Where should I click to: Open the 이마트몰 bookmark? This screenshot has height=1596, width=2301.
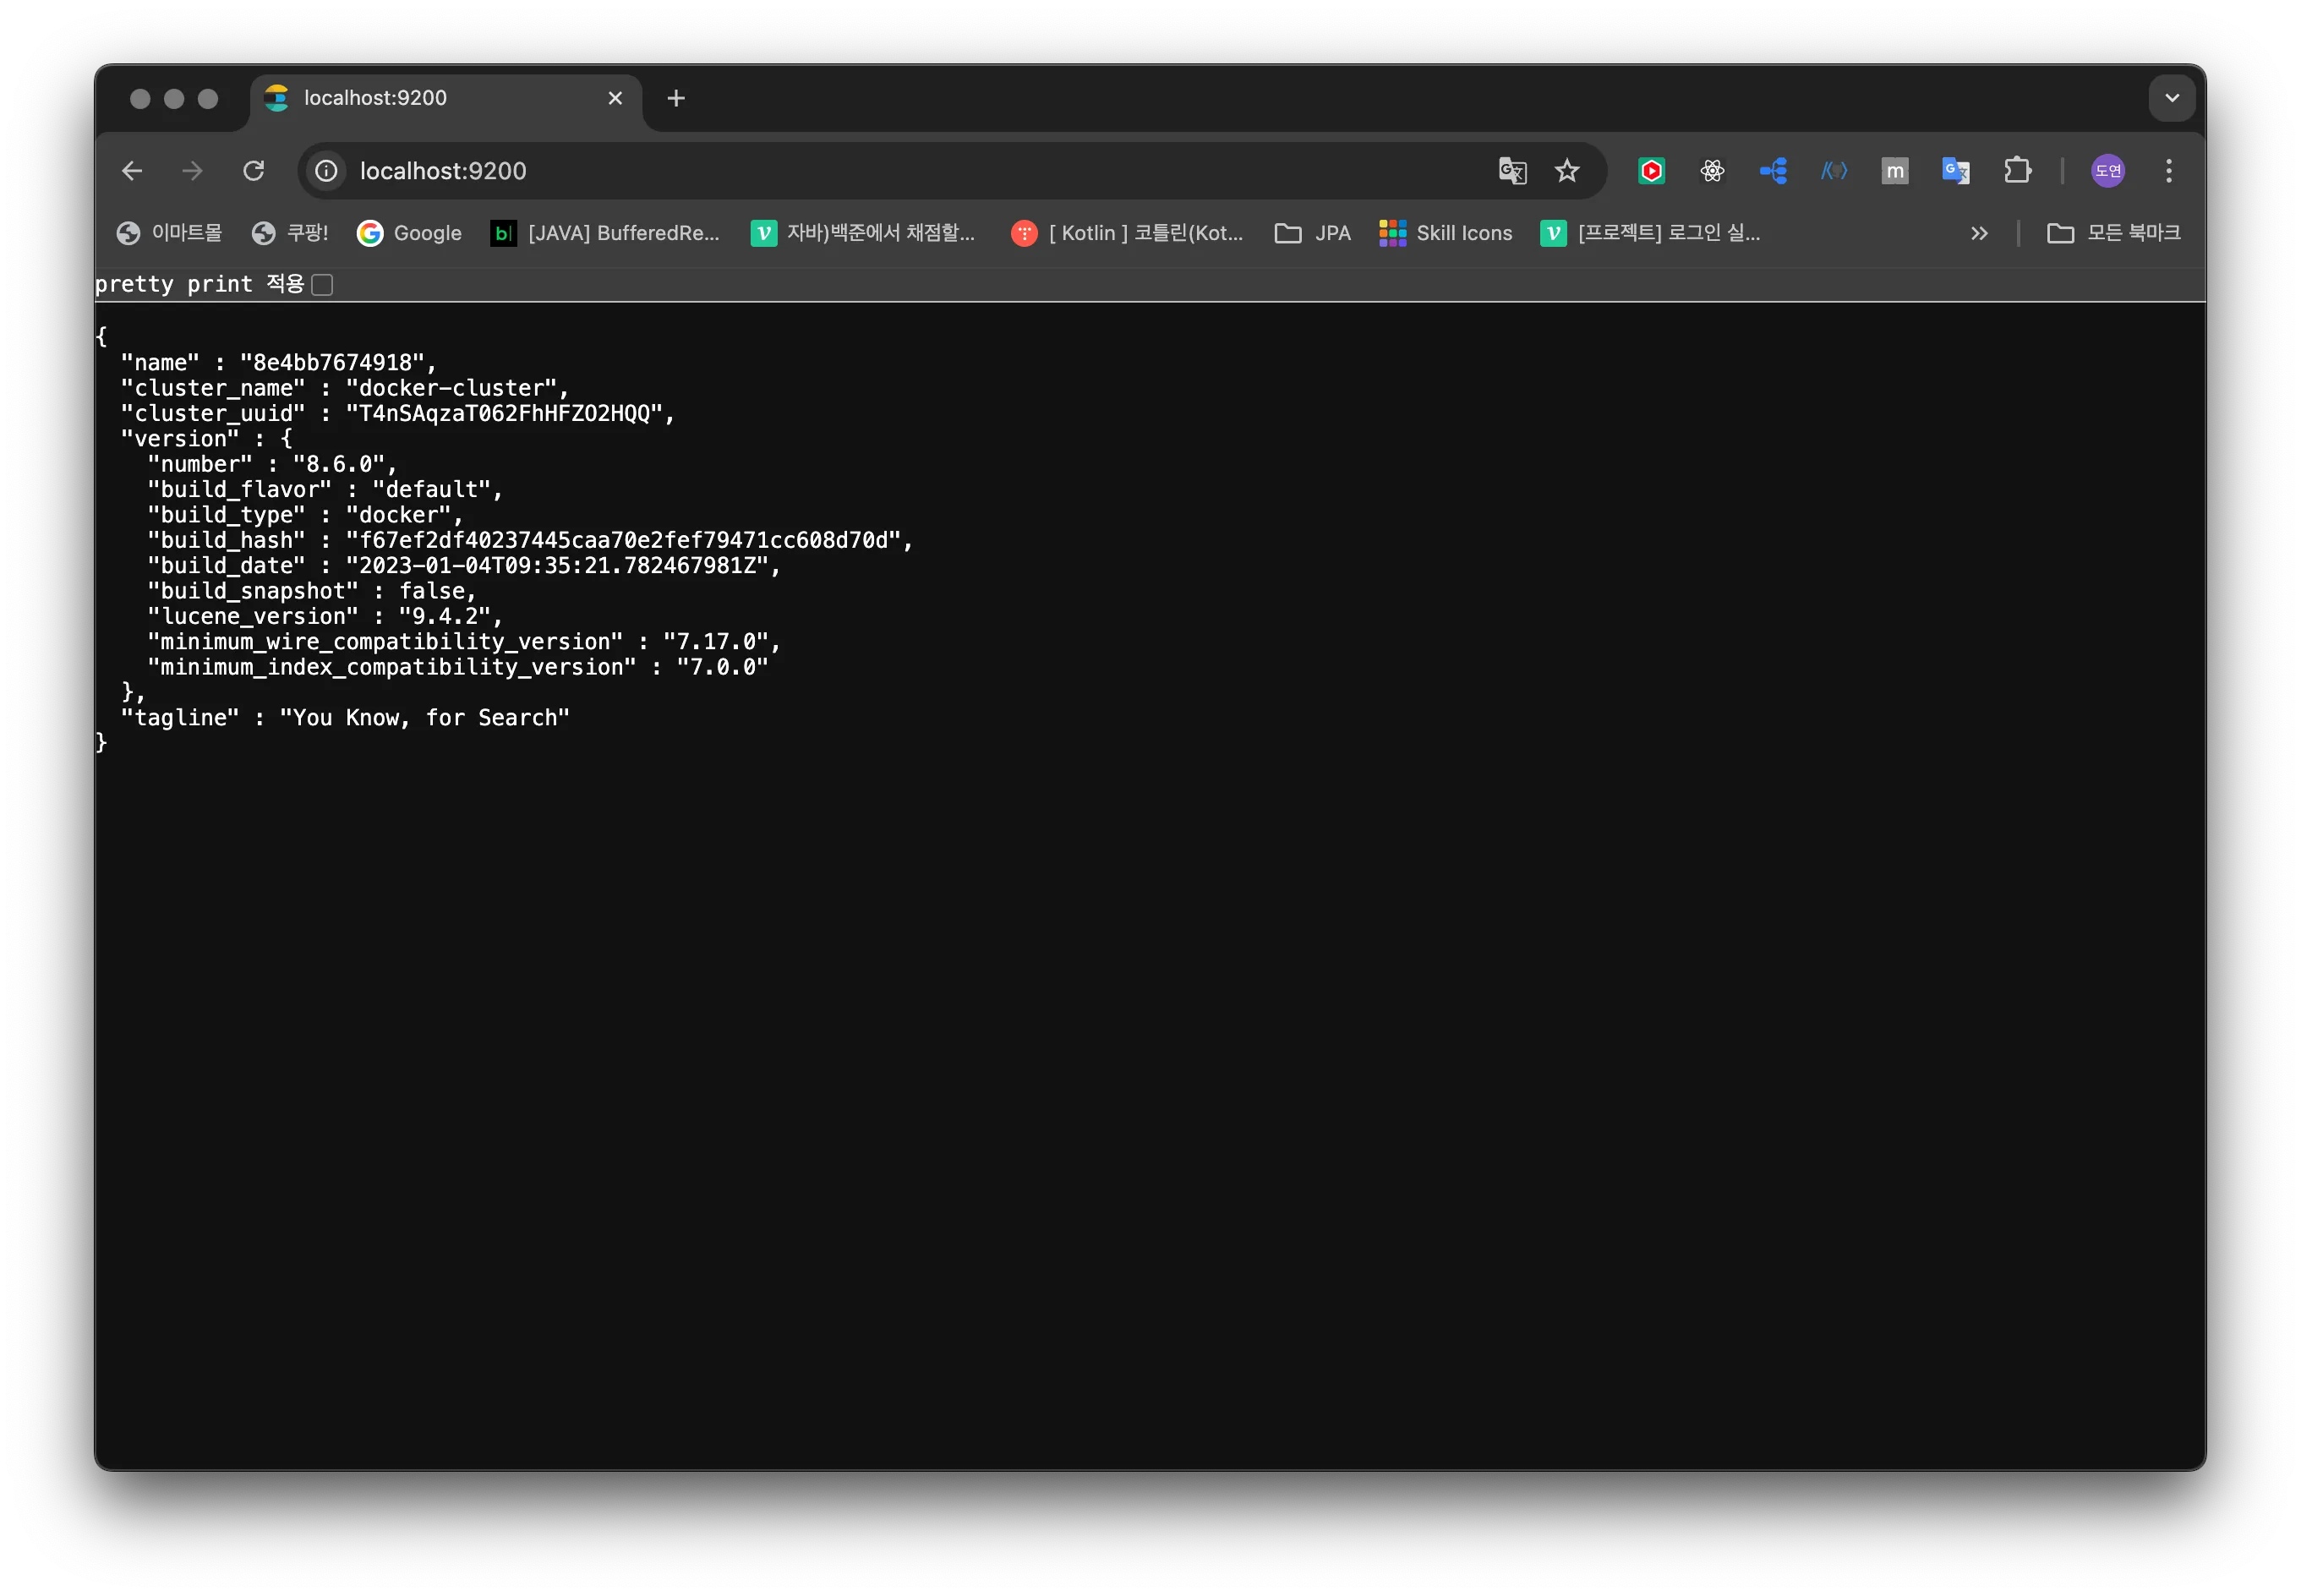click(x=169, y=233)
